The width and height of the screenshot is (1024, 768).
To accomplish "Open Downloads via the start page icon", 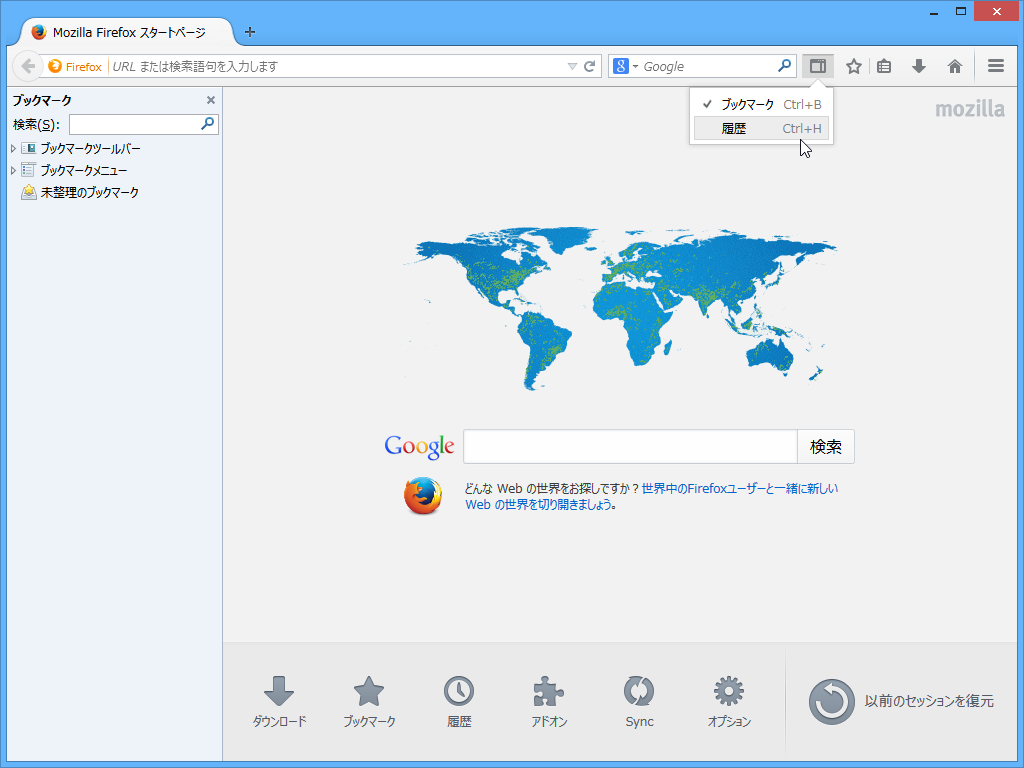I will [x=279, y=700].
